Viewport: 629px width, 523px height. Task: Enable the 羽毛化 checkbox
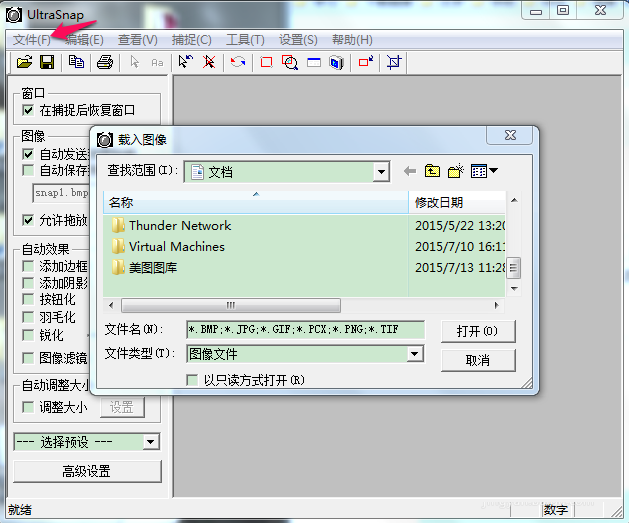click(28, 317)
